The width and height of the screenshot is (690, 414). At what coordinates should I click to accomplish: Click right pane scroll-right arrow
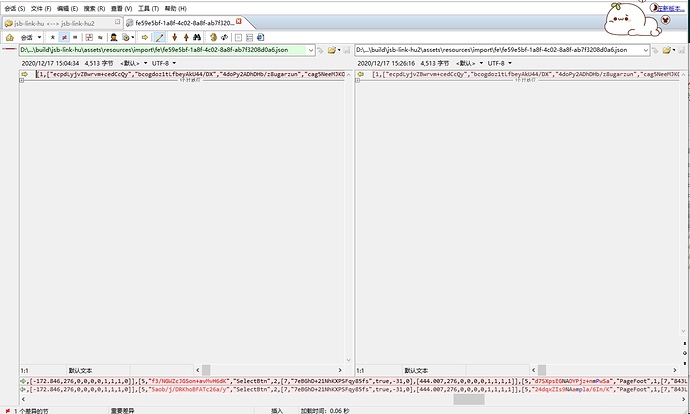coord(675,370)
